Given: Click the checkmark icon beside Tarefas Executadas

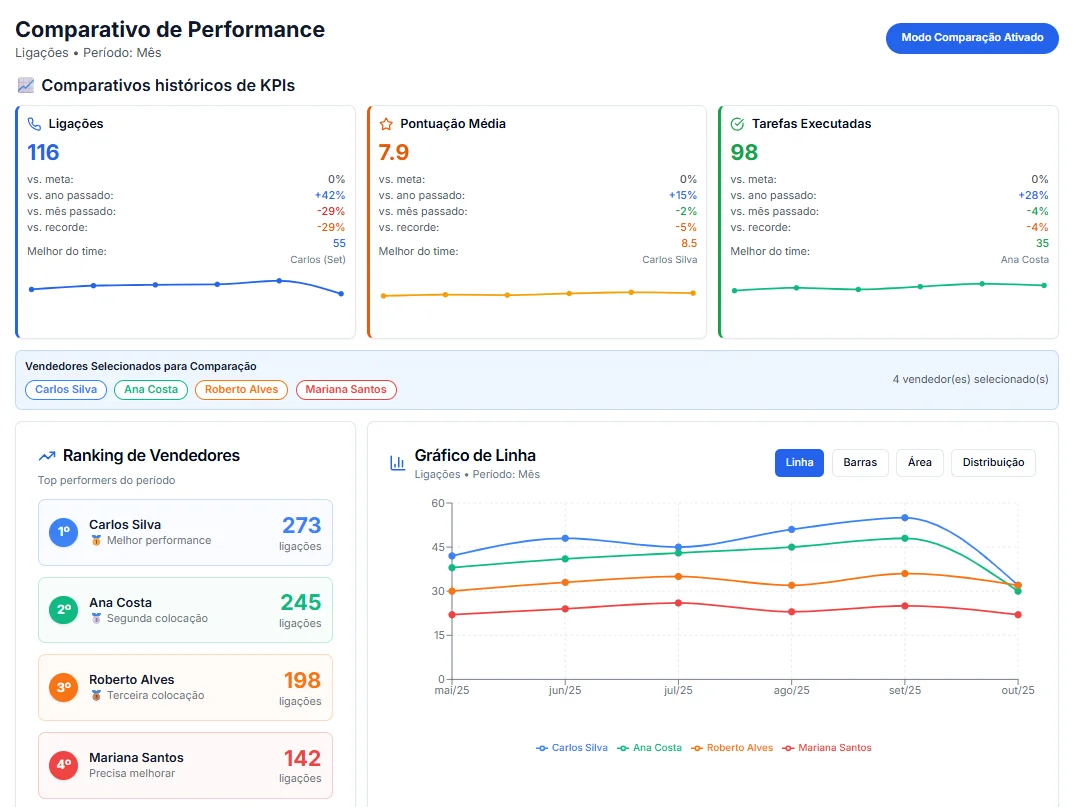Looking at the screenshot, I should (738, 124).
